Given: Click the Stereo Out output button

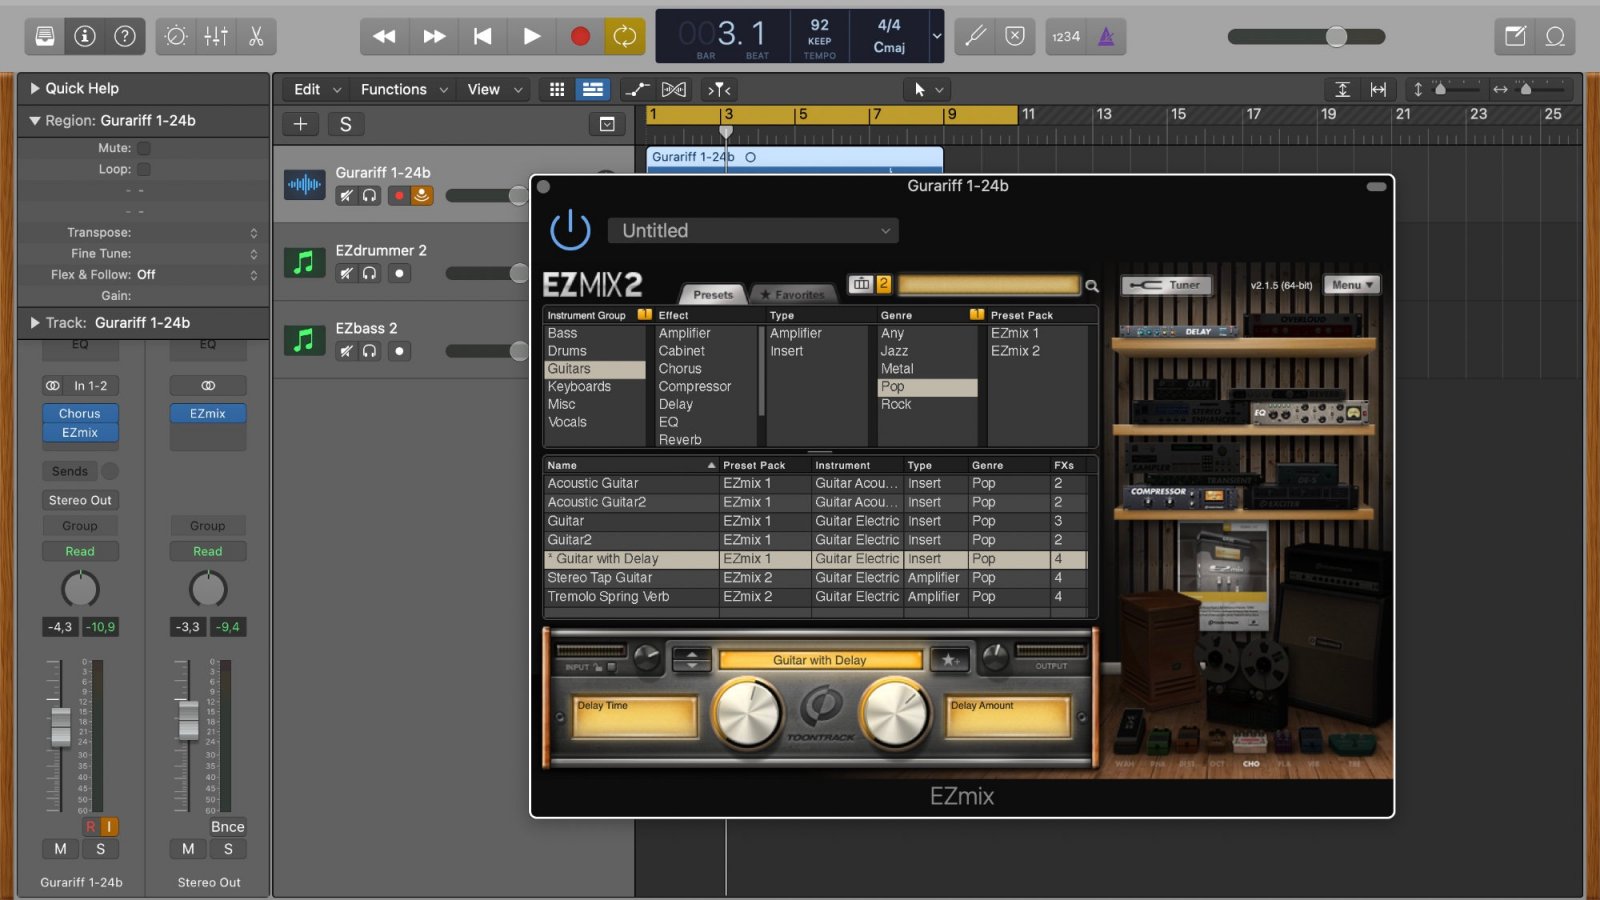Looking at the screenshot, I should (x=80, y=500).
